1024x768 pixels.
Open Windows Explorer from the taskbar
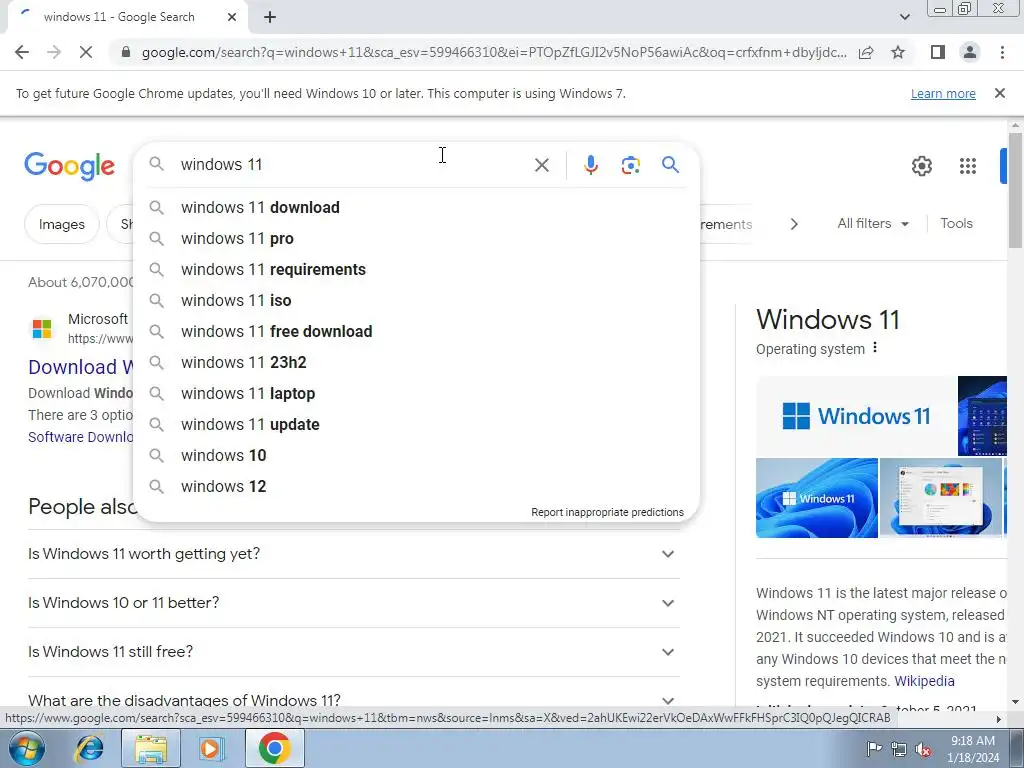pos(150,748)
